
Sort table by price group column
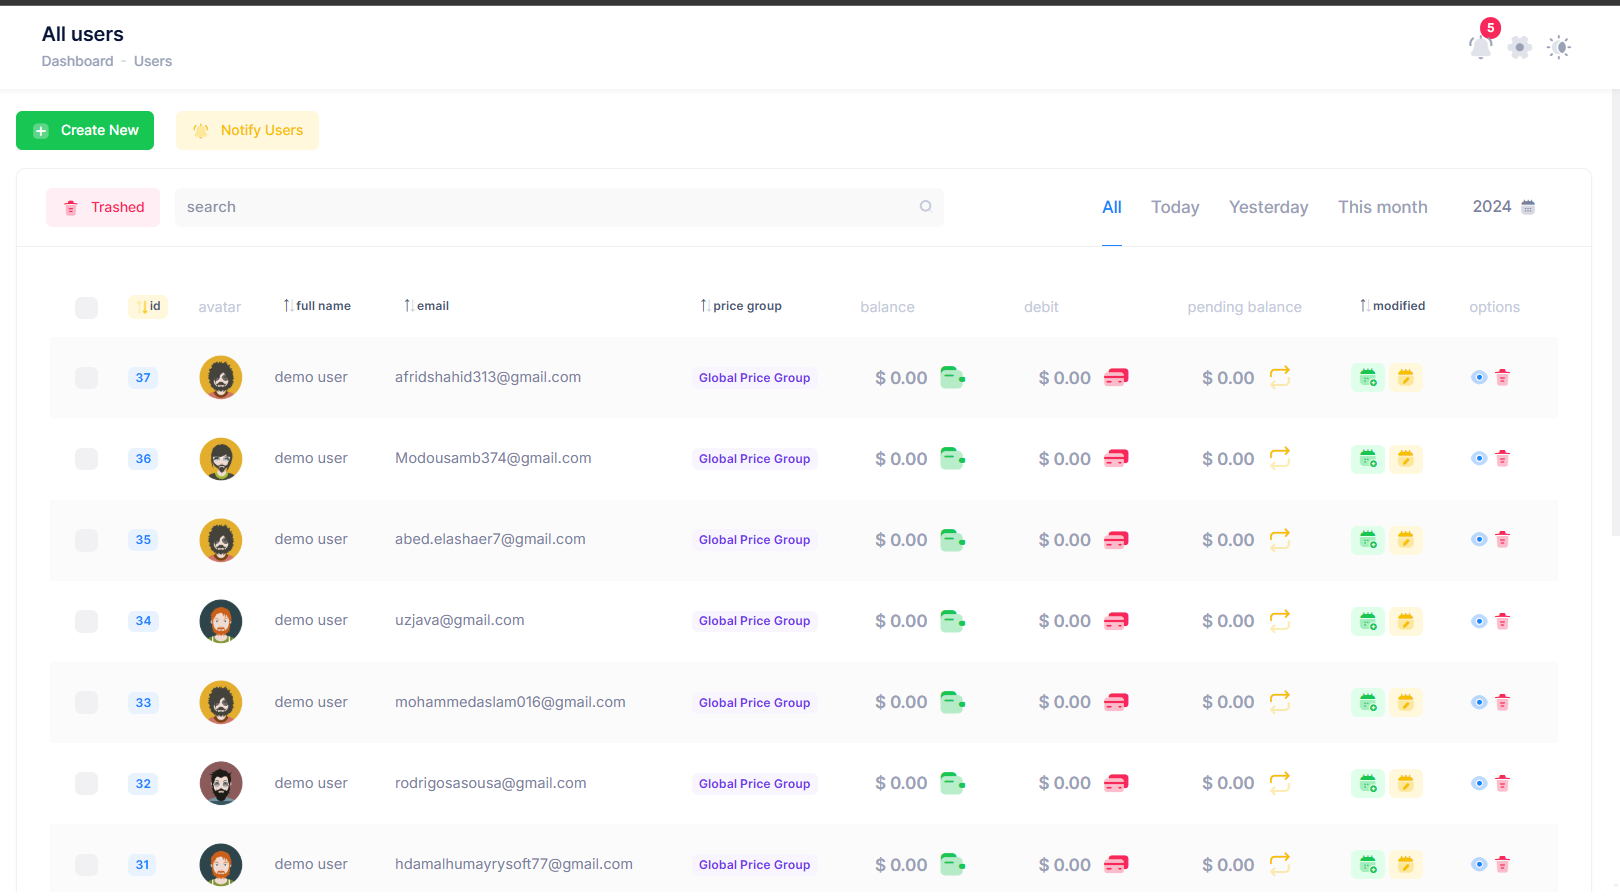[741, 306]
